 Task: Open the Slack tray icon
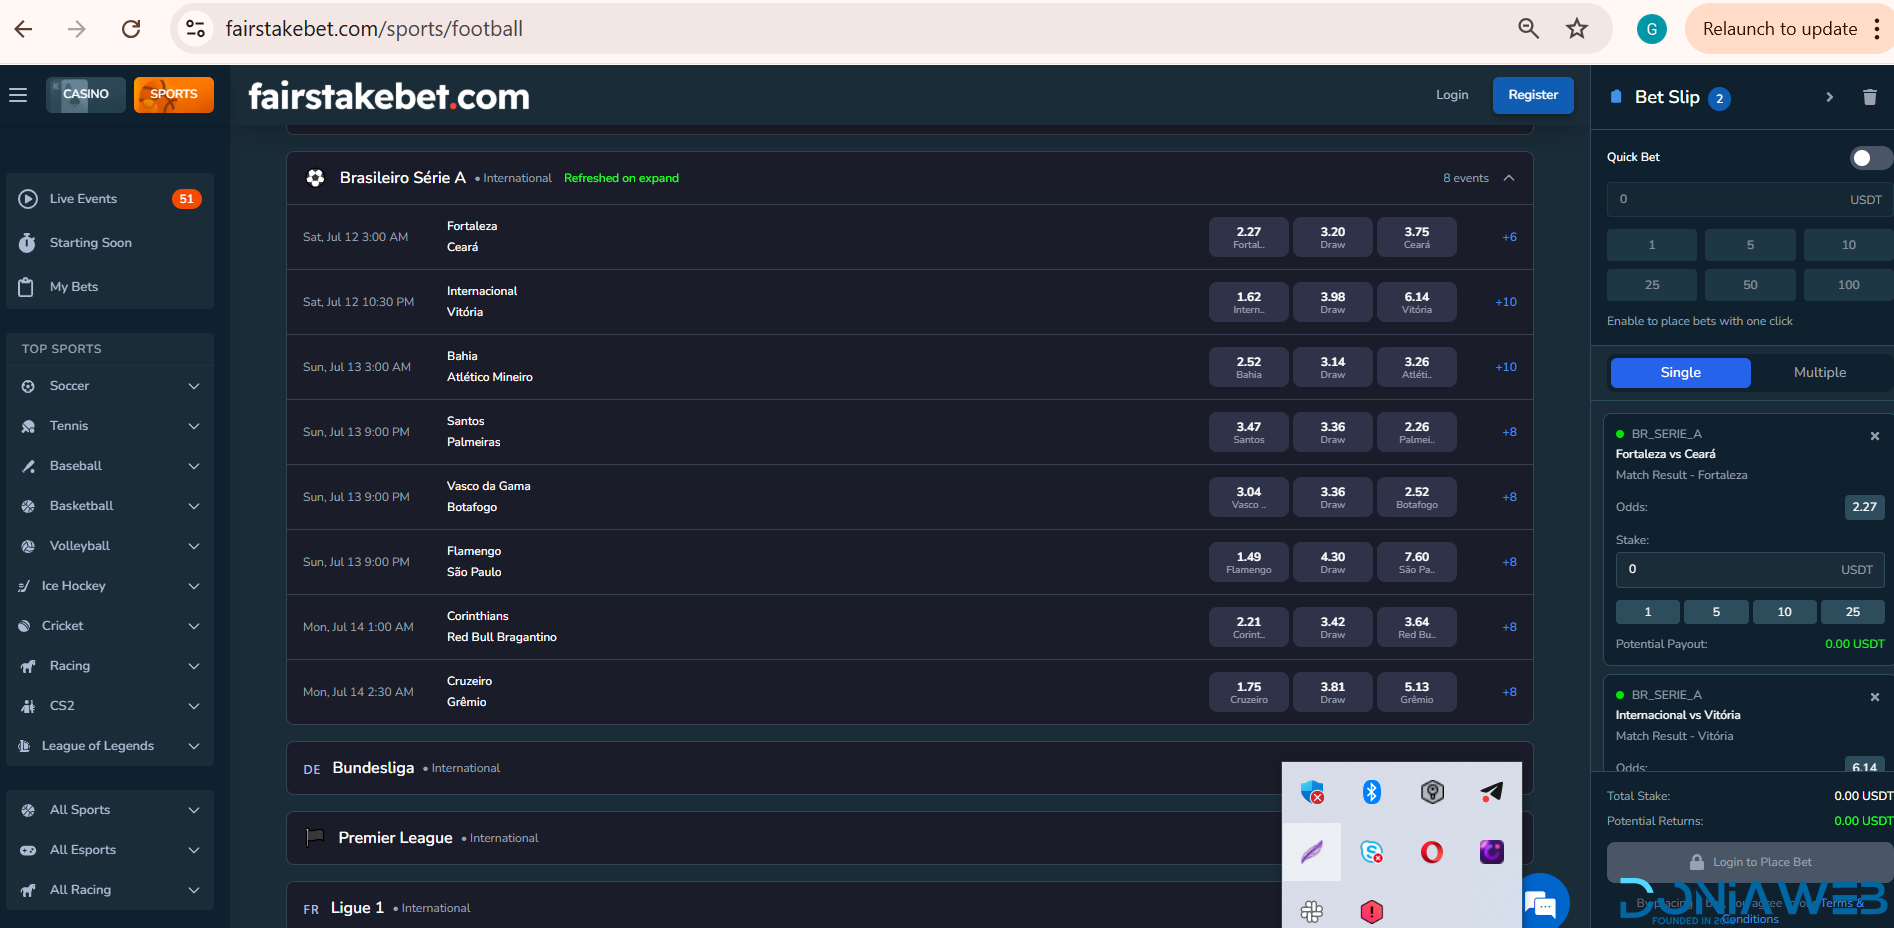coord(1312,911)
